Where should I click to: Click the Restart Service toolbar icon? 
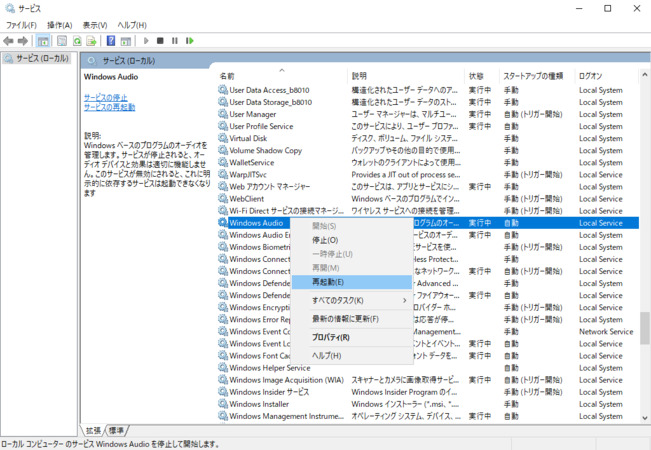pos(190,41)
